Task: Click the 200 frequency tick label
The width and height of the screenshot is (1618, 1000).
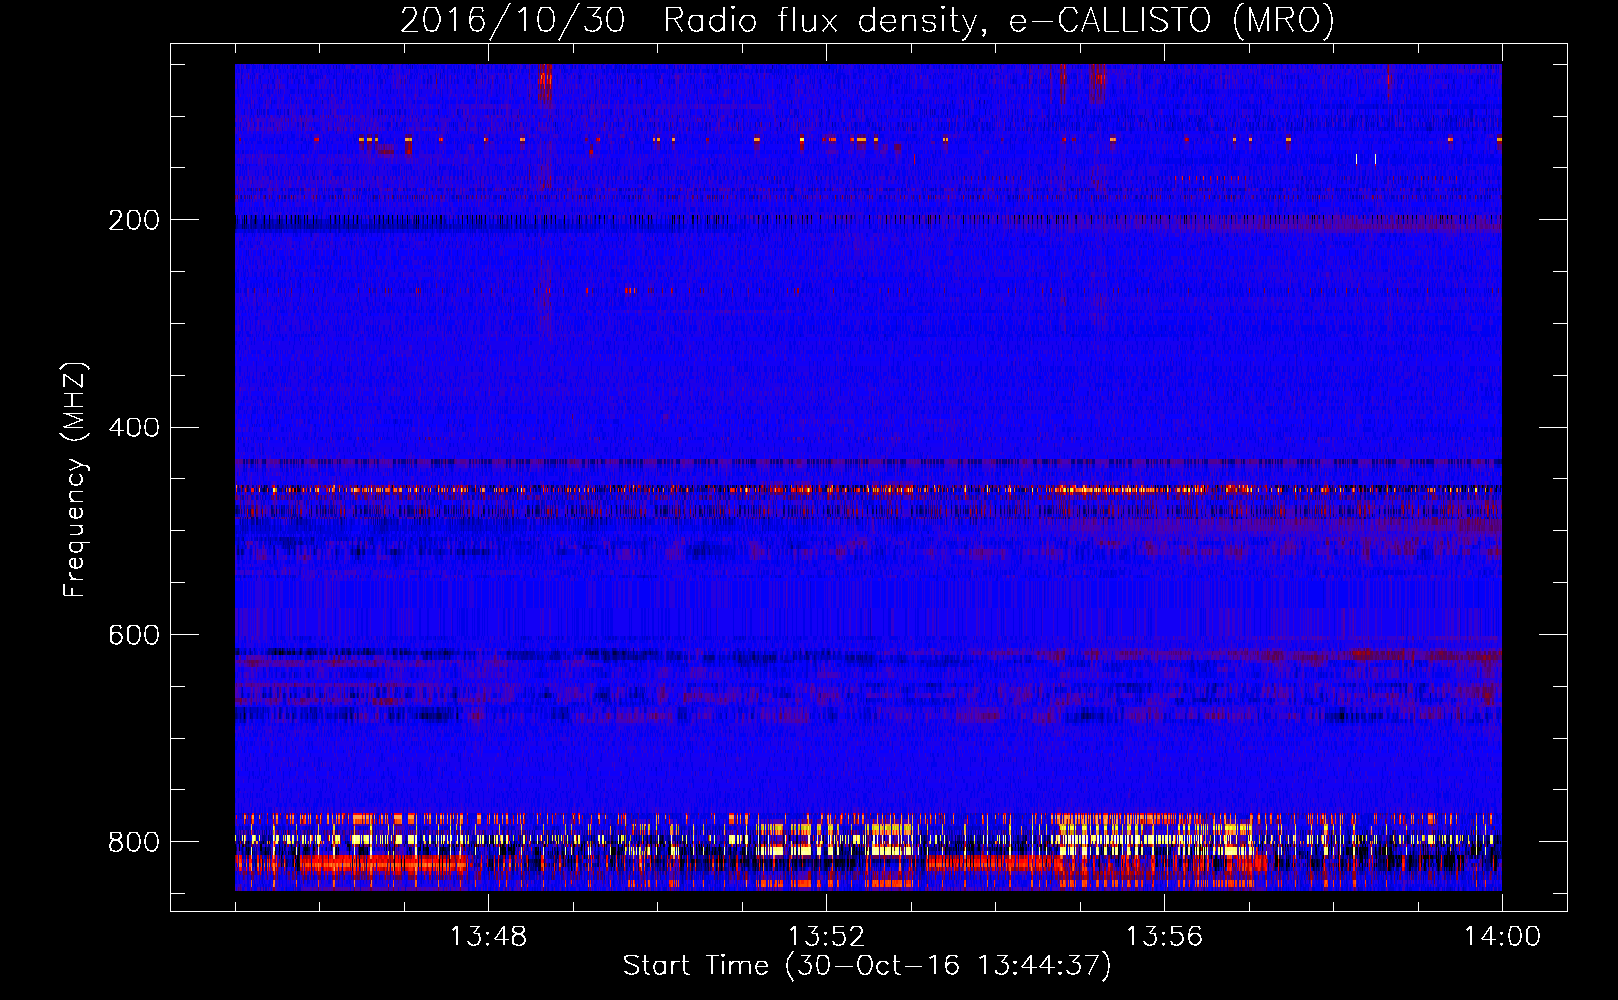Action: (x=134, y=220)
